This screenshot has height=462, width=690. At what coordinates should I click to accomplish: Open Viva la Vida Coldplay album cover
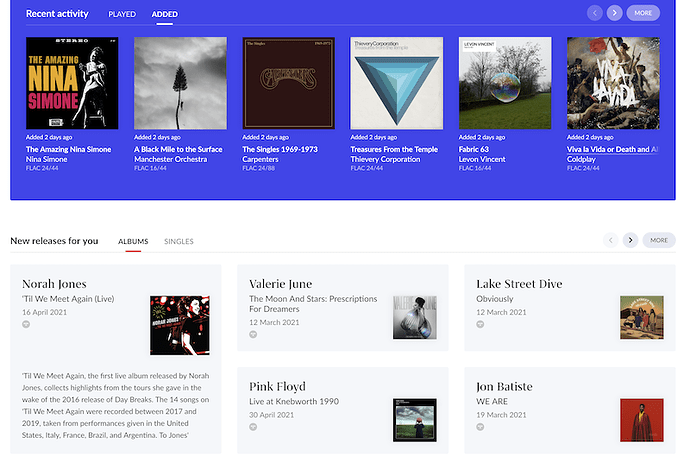pyautogui.click(x=613, y=83)
